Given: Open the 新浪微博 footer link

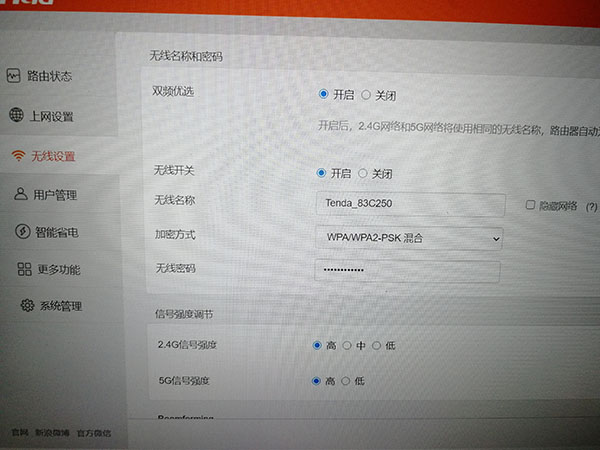Looking at the screenshot, I should pos(52,433).
